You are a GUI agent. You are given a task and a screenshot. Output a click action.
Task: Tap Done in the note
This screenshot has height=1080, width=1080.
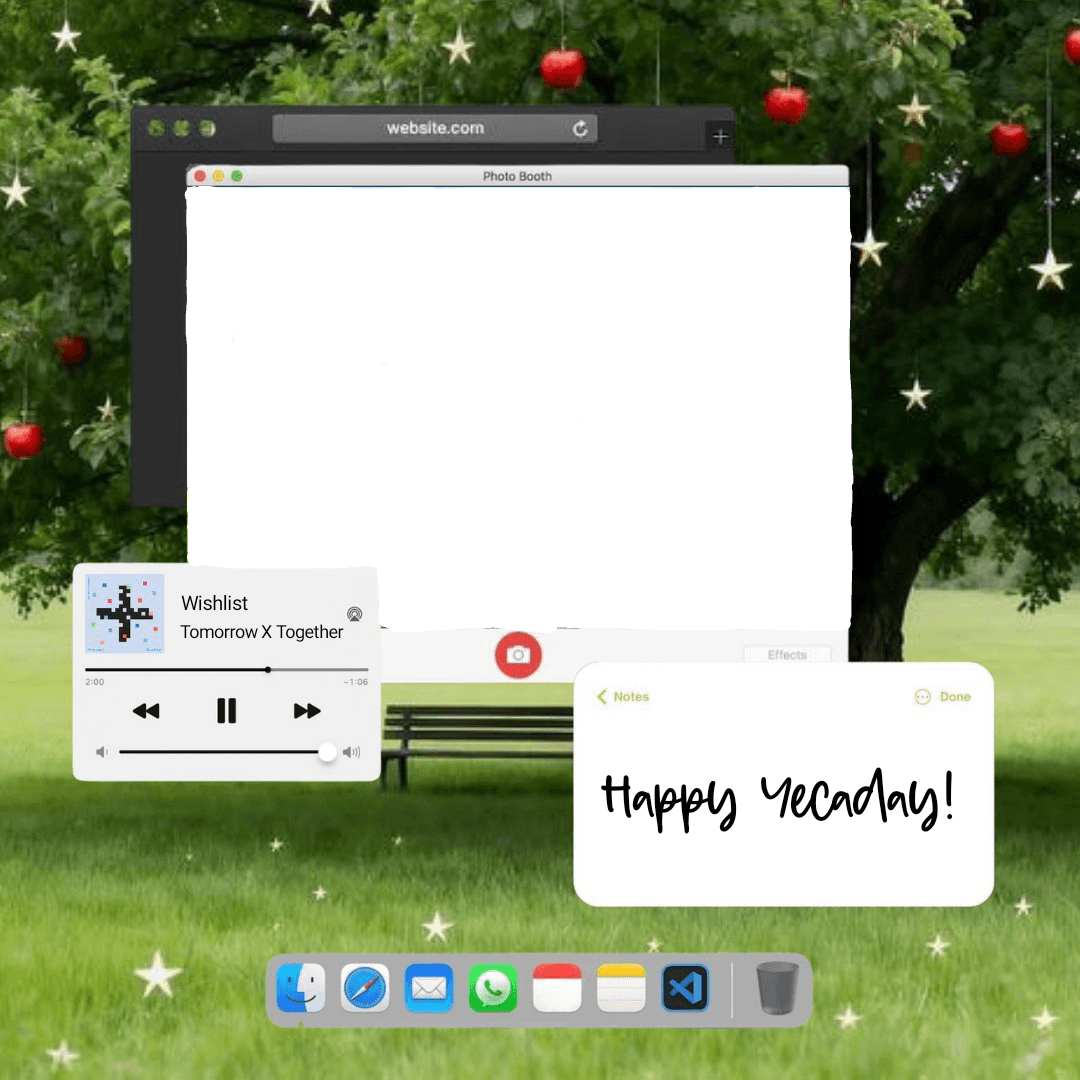955,696
